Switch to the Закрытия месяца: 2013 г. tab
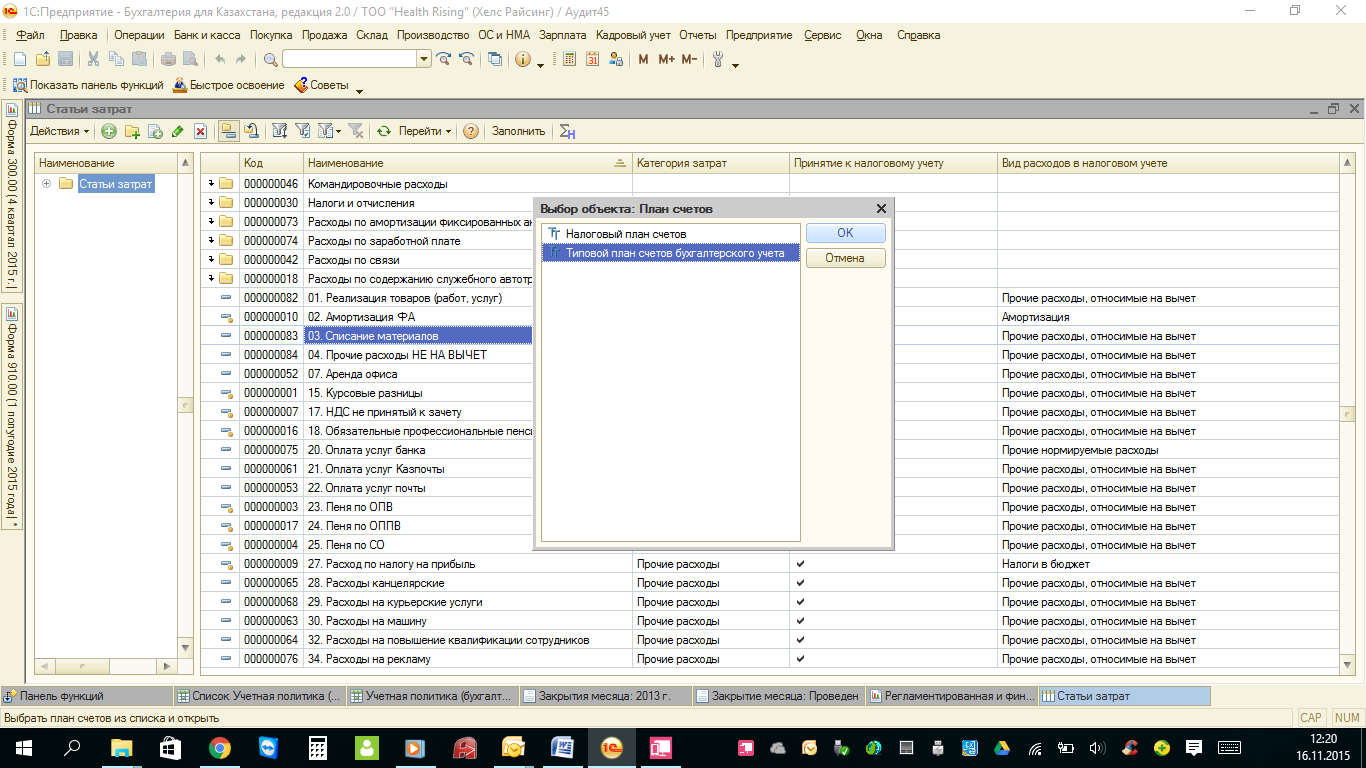 click(605, 696)
